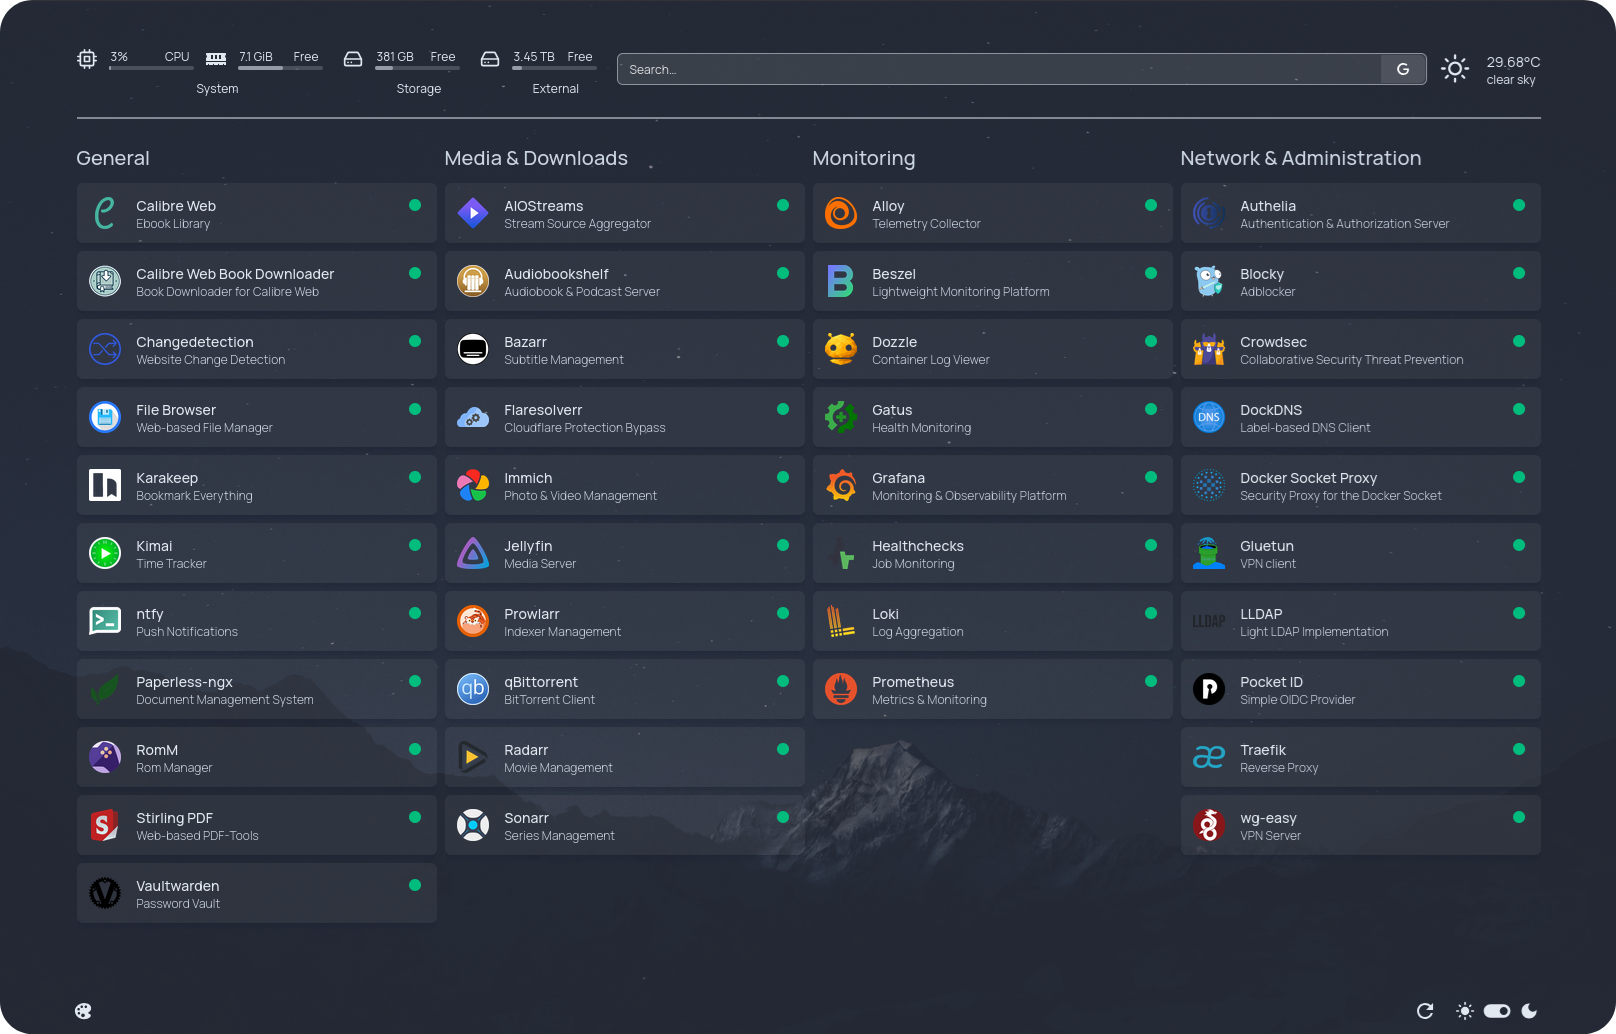Open the Traefik reverse proxy icon

pos(1208,757)
